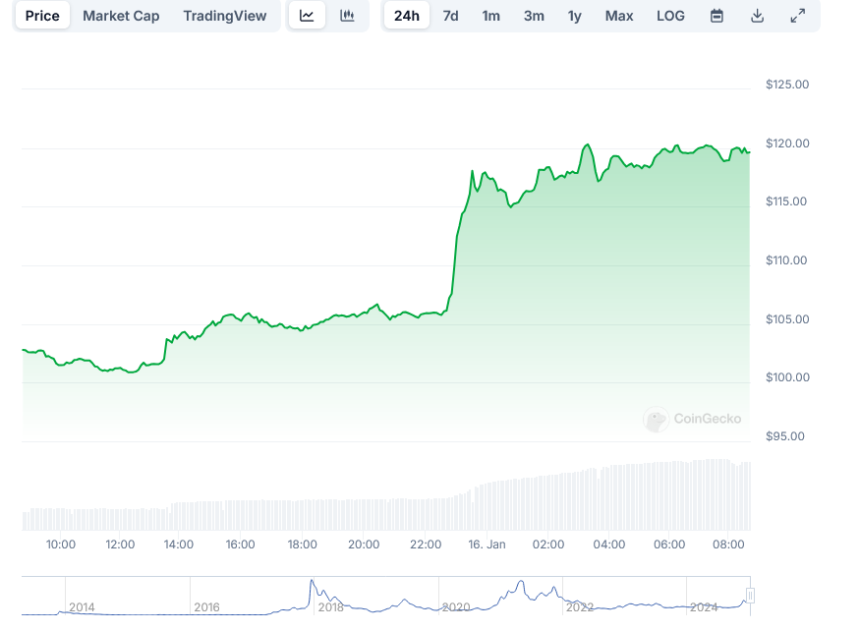Image resolution: width=860 pixels, height=631 pixels.
Task: Select 3m time range
Action: [534, 16]
